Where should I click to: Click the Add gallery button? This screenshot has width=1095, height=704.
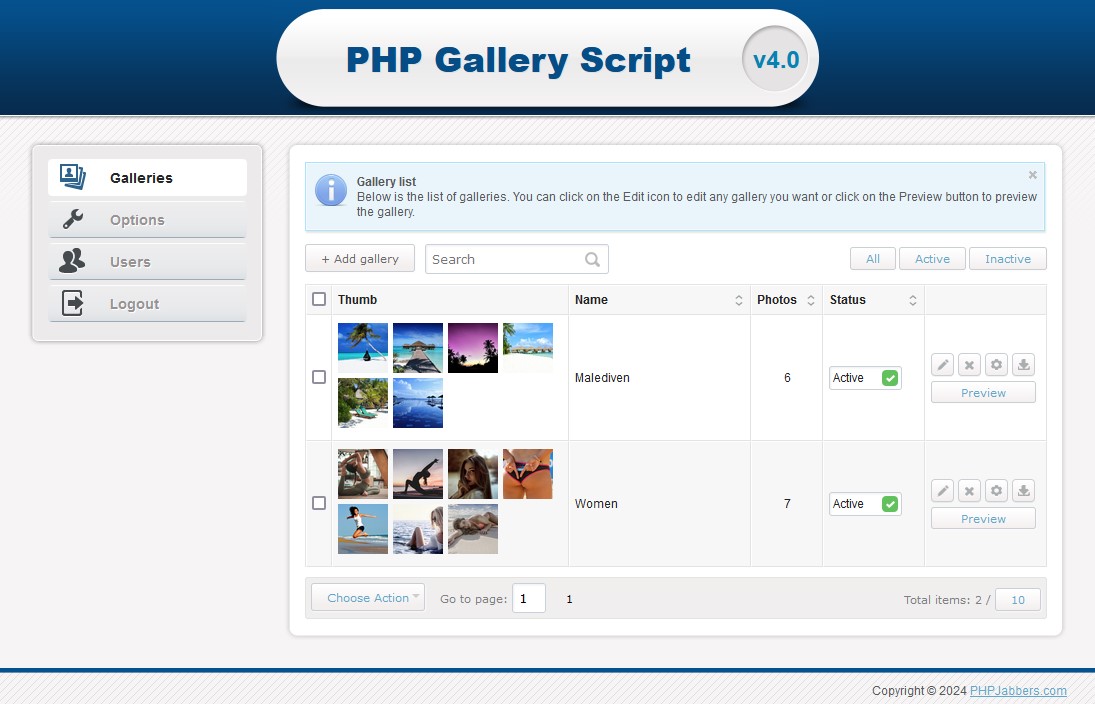360,259
